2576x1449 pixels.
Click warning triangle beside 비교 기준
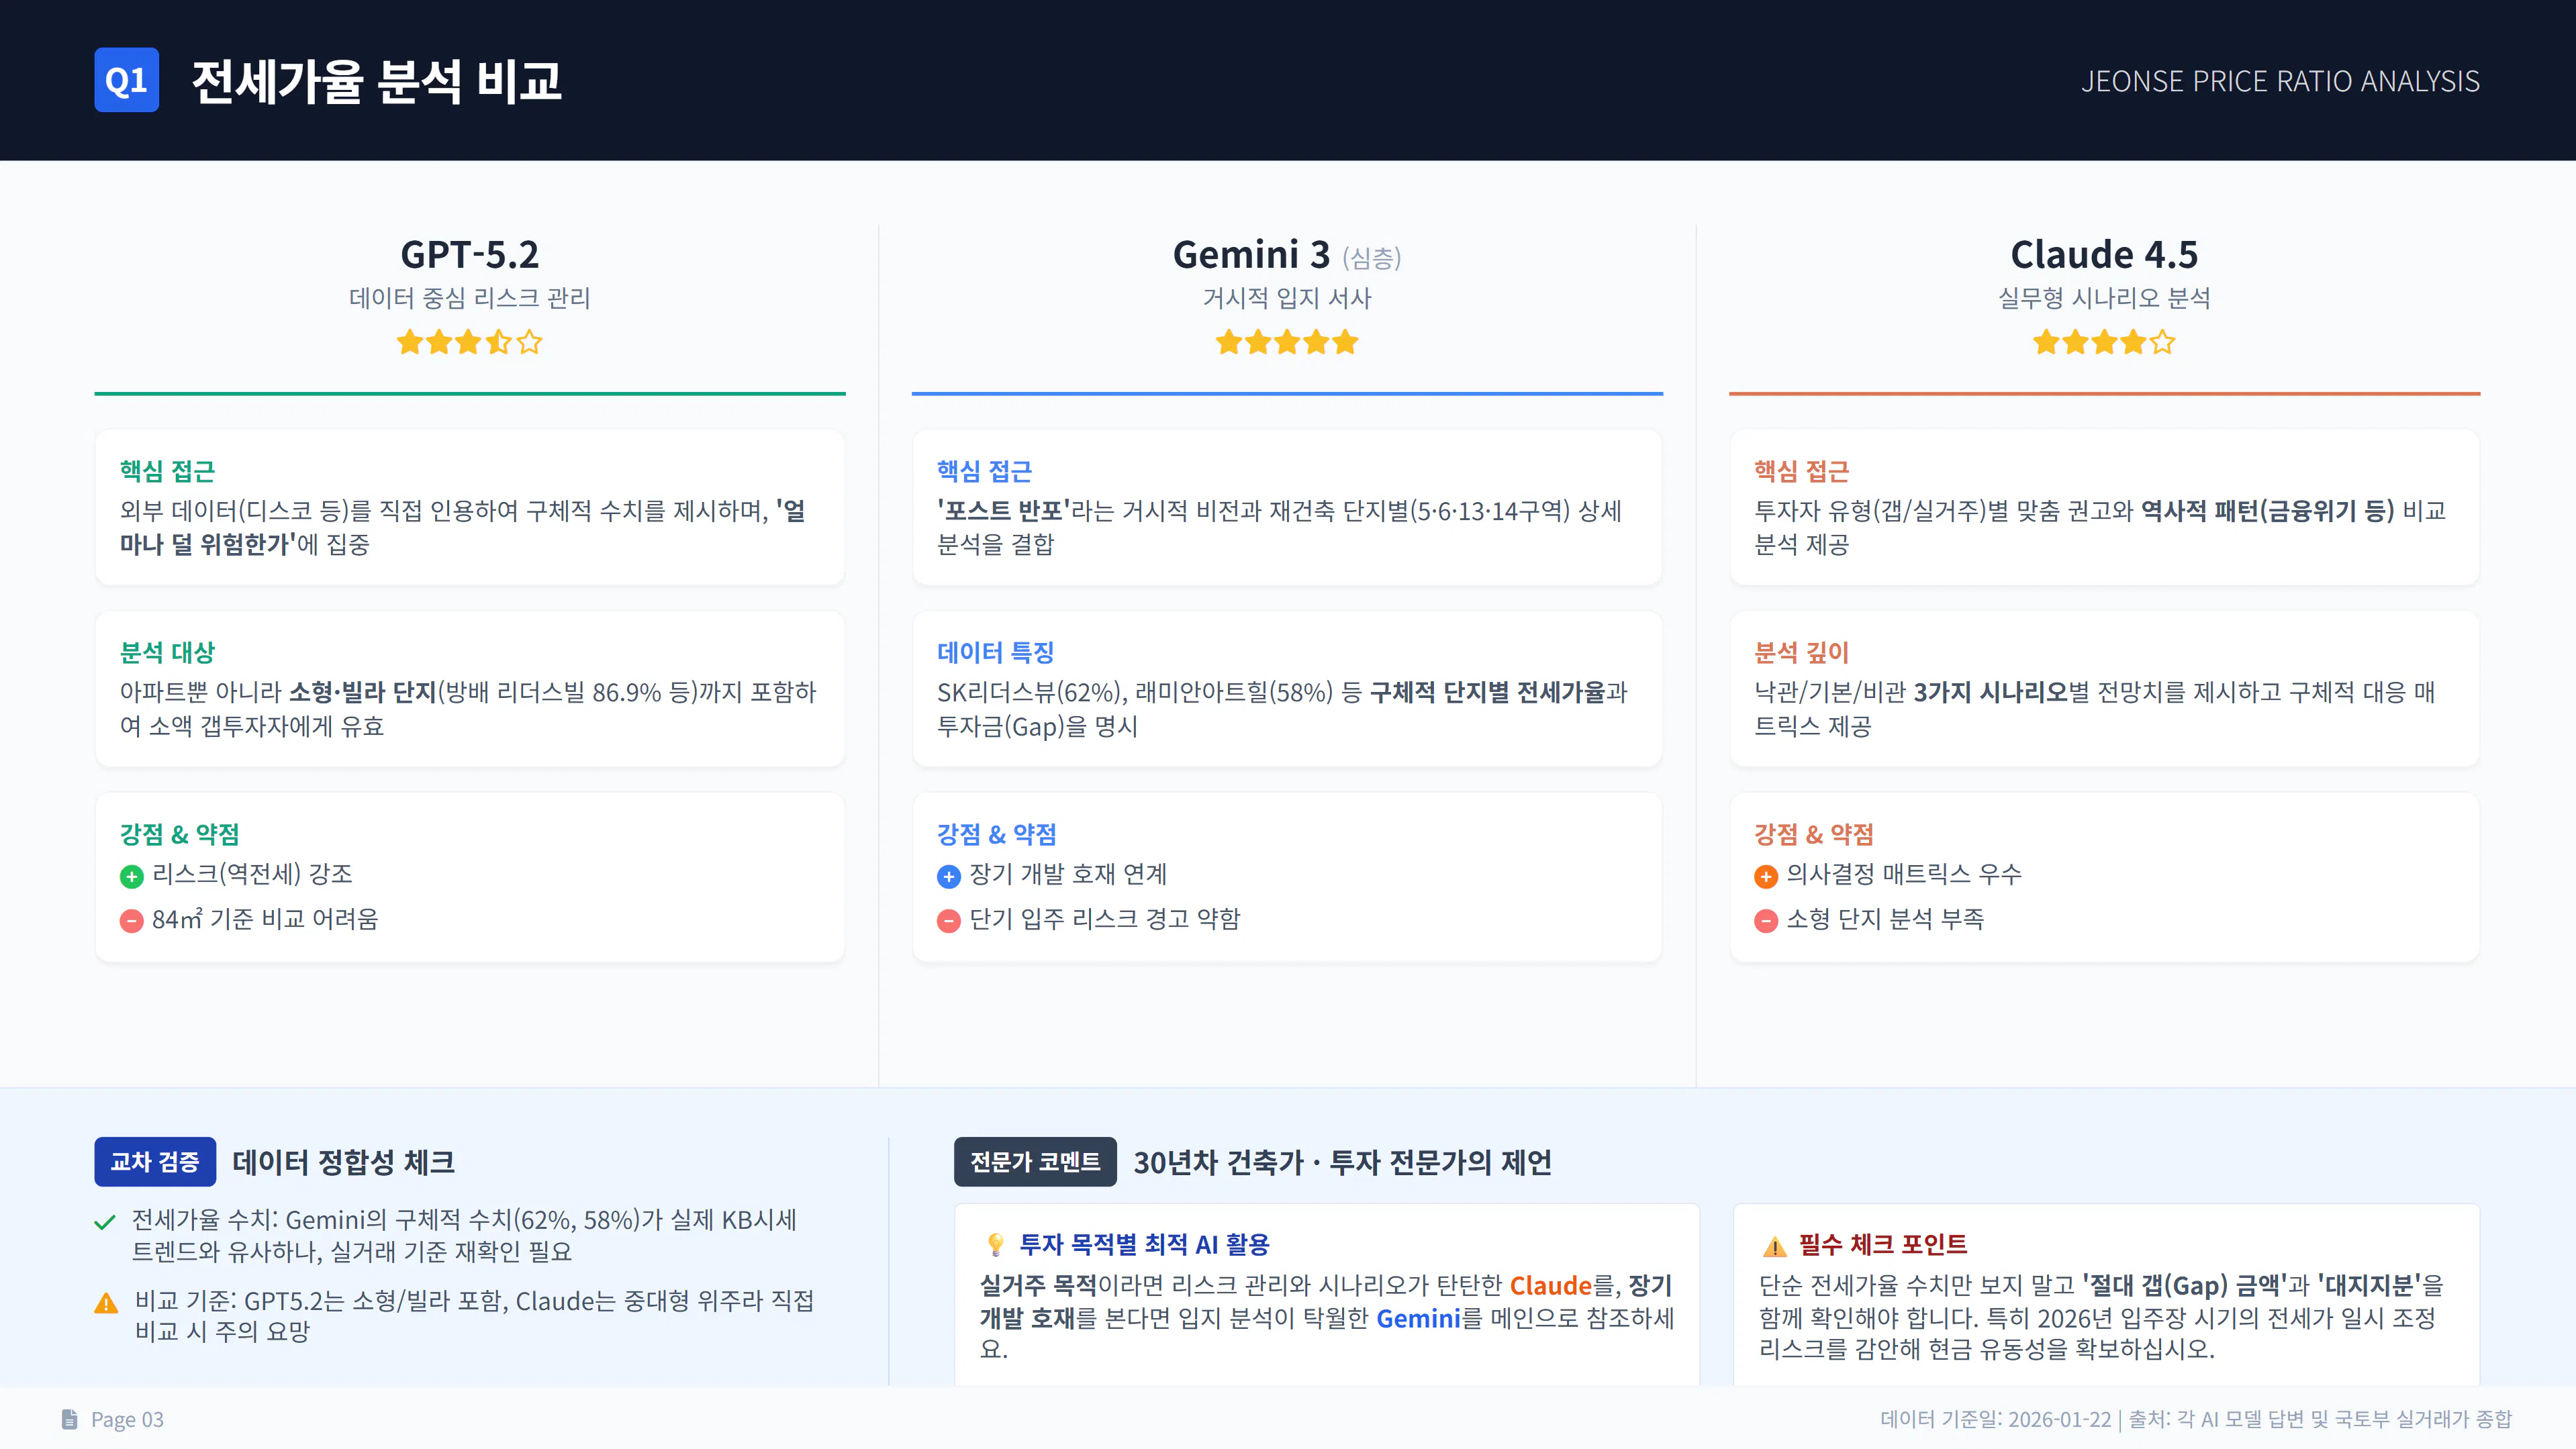coord(106,1303)
